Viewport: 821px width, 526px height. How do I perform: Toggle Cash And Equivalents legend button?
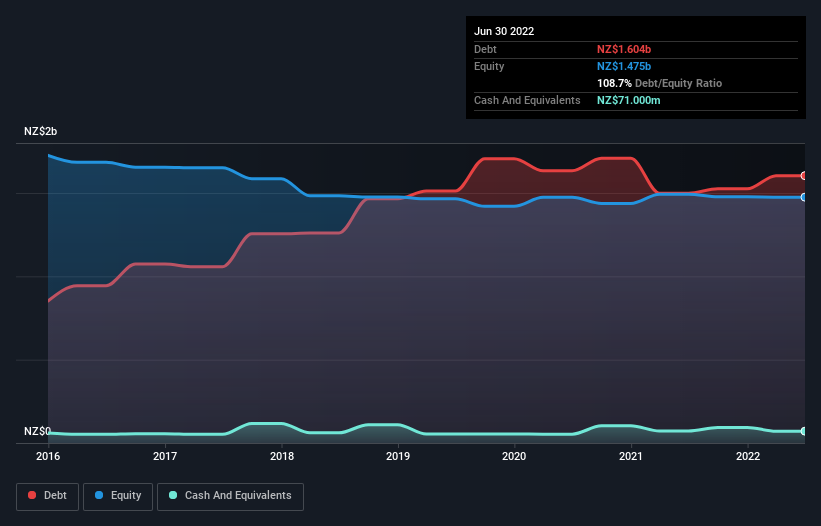coord(230,496)
